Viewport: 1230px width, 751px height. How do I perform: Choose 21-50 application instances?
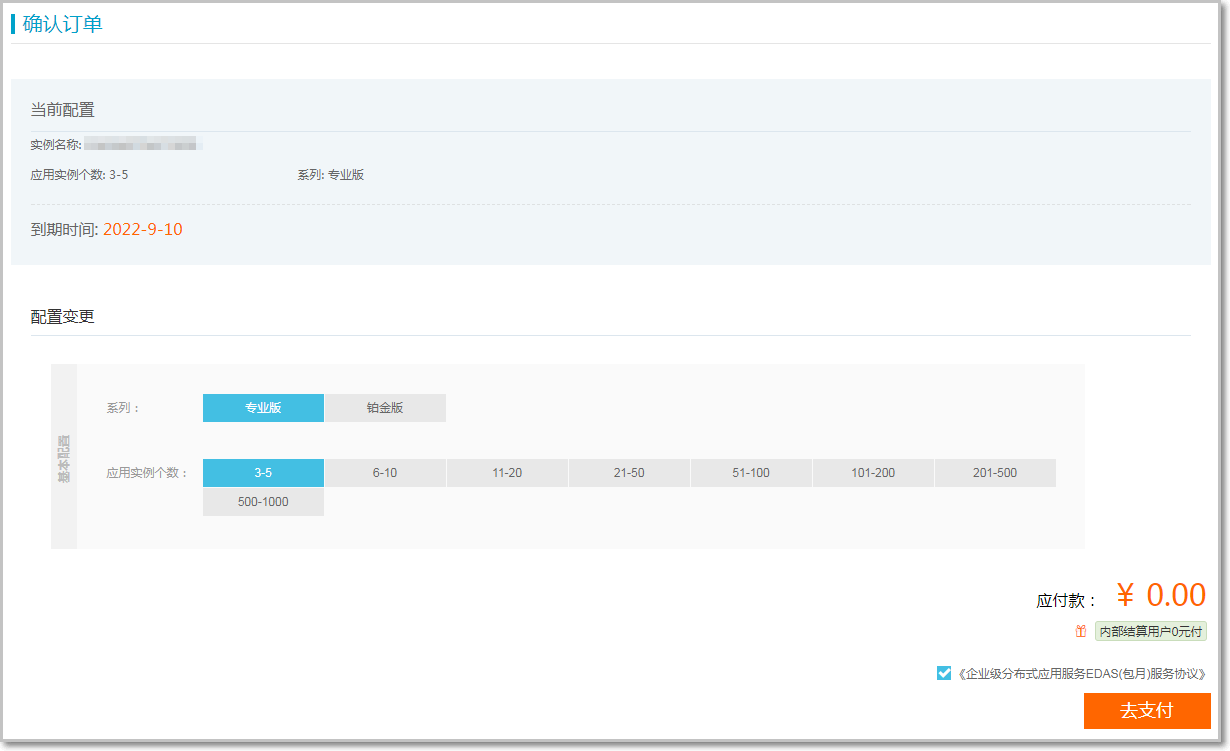point(629,473)
